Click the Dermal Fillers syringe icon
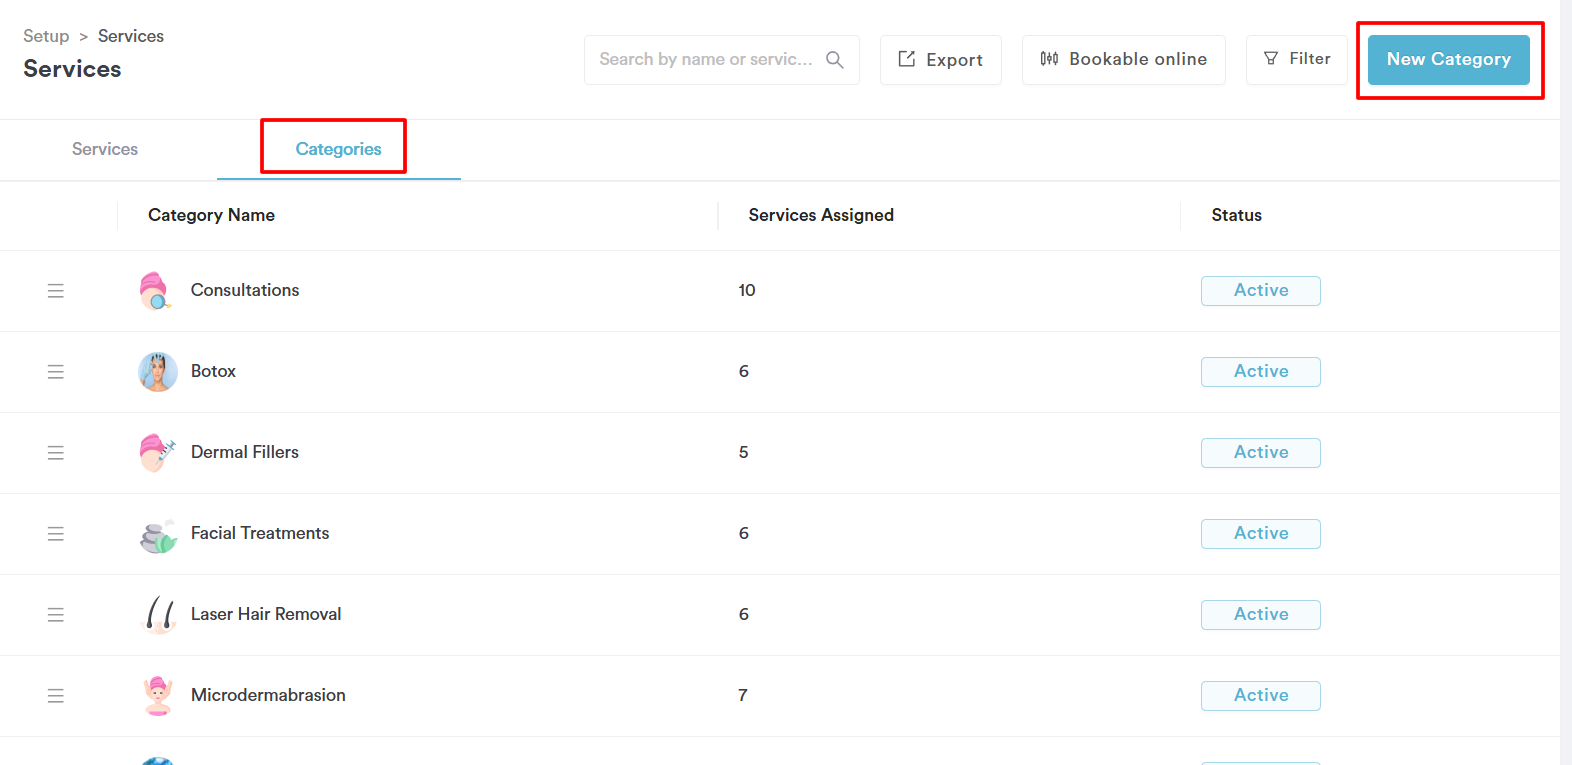 [157, 453]
